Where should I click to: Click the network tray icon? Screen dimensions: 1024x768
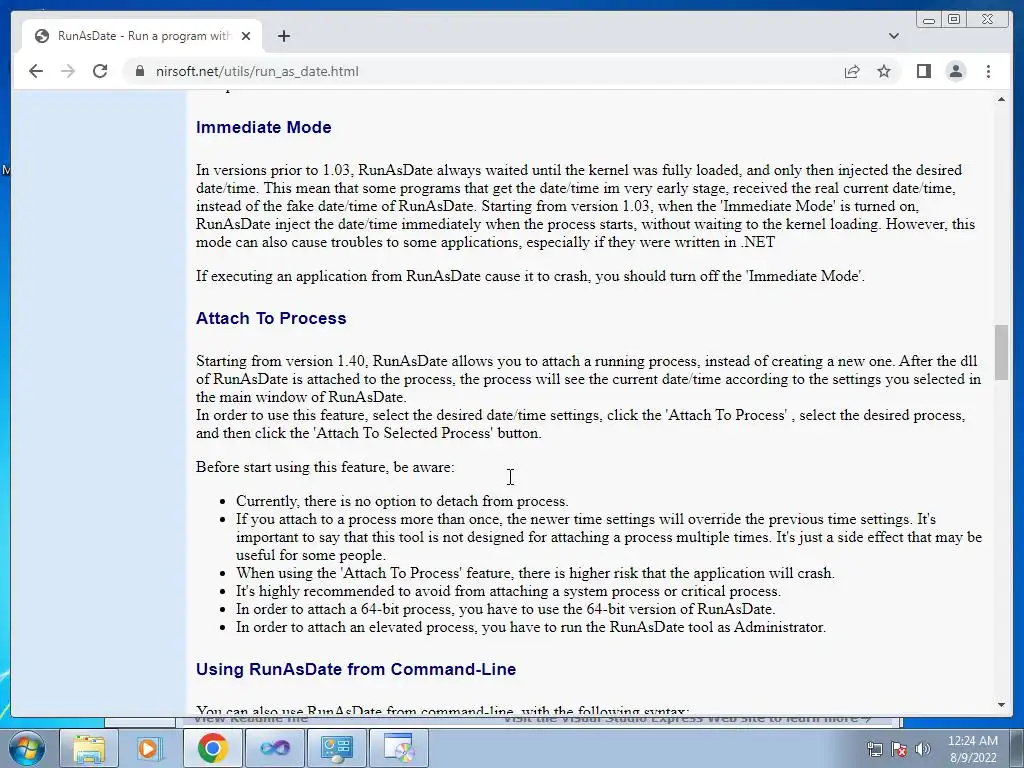[874, 749]
